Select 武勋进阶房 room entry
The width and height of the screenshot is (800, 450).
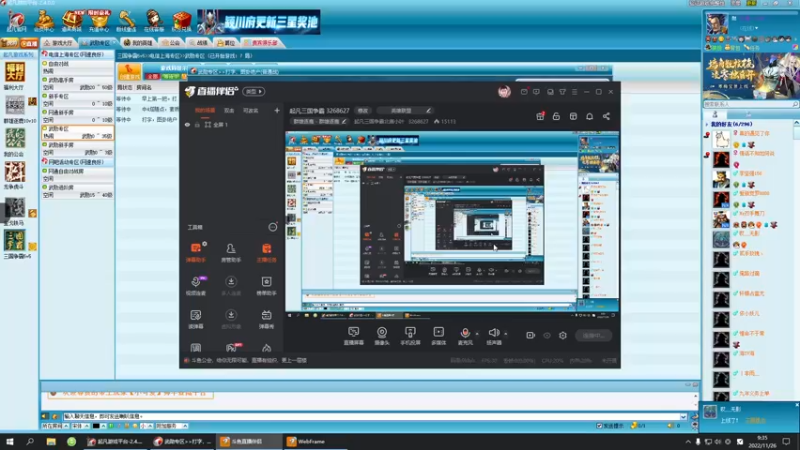point(77,191)
